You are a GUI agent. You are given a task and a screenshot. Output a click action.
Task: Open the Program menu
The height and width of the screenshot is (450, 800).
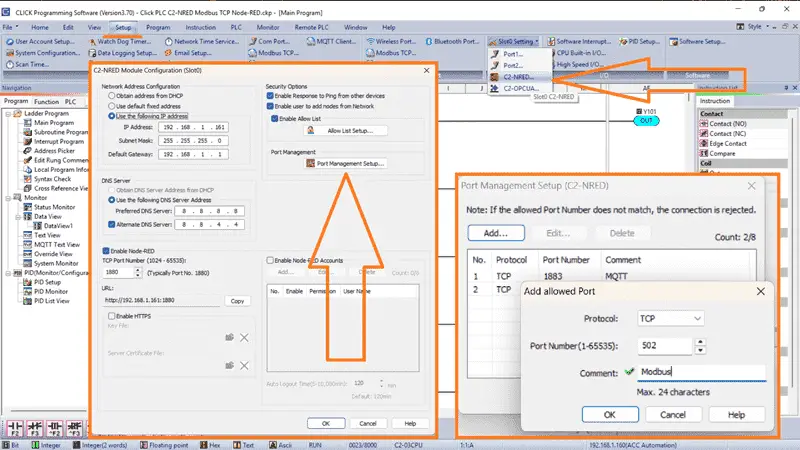click(x=158, y=27)
